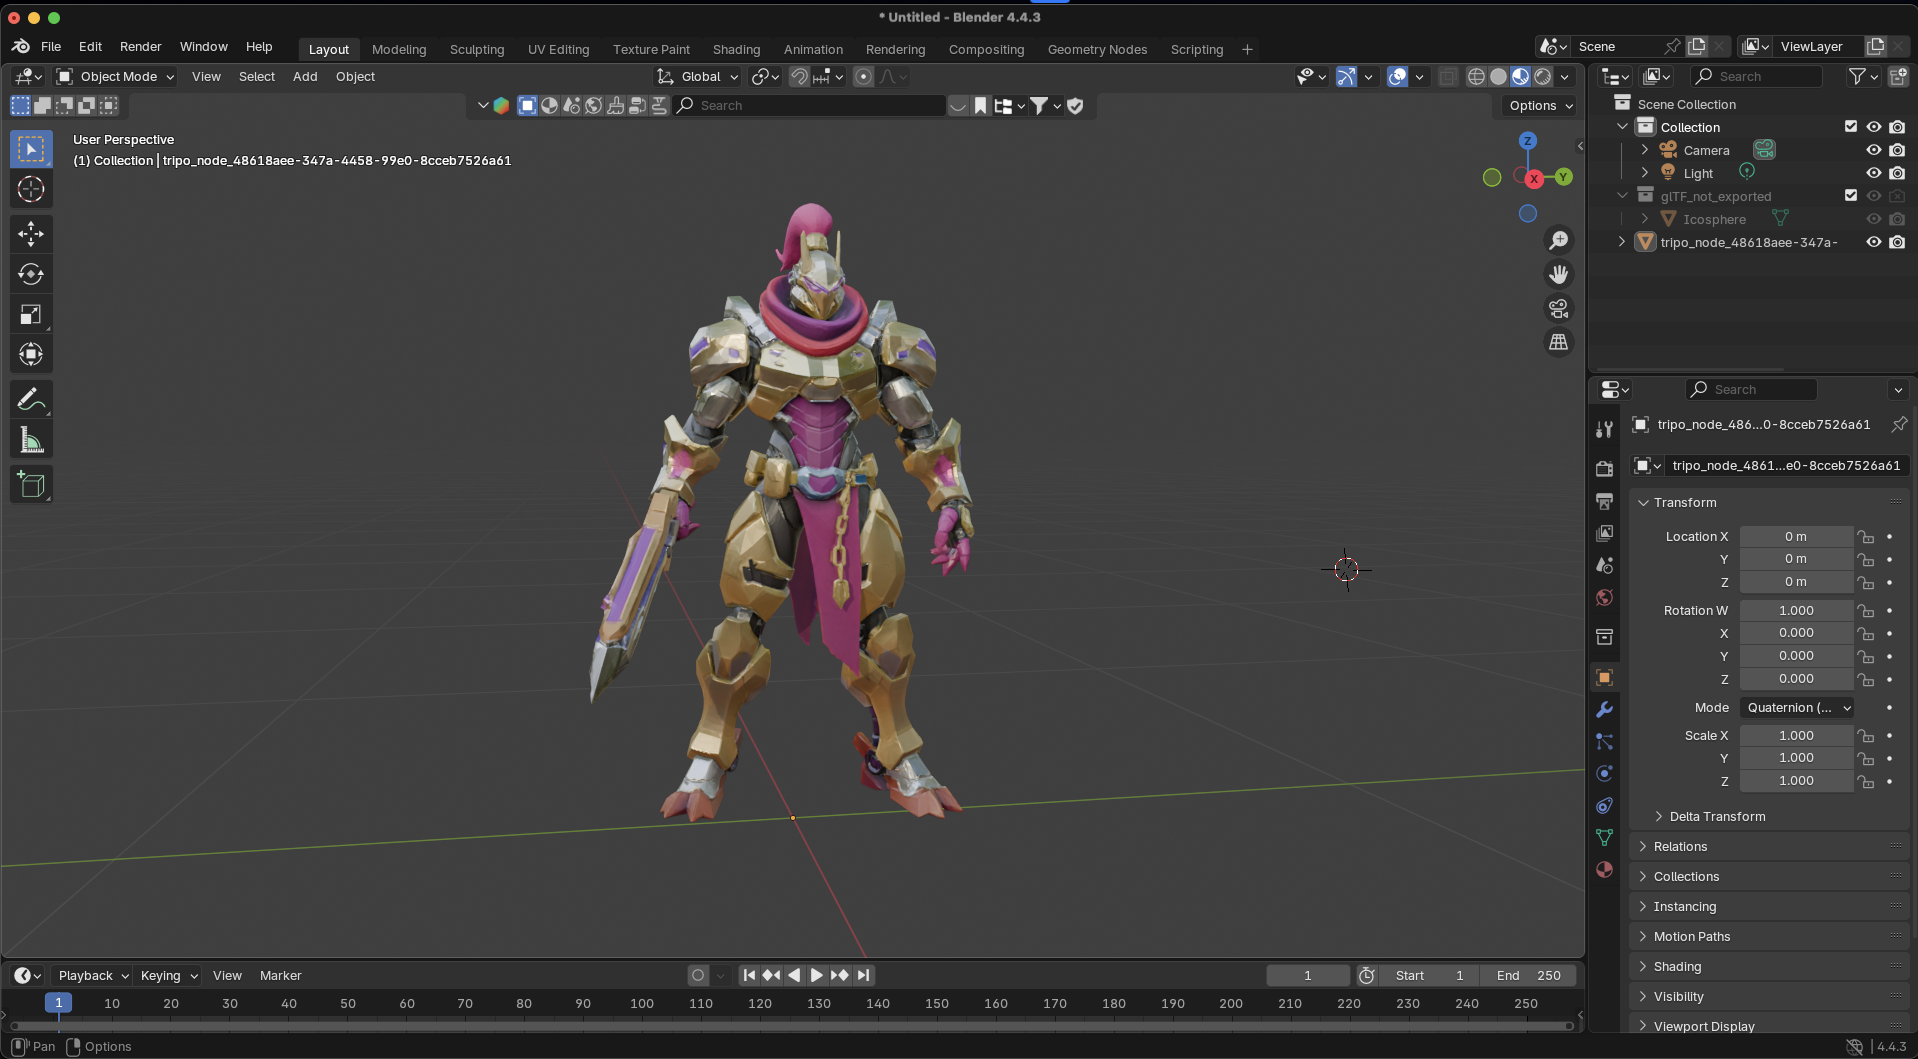Screen dimensions: 1918x1059
Task: Select the Add Cube tool
Action: [x=31, y=485]
